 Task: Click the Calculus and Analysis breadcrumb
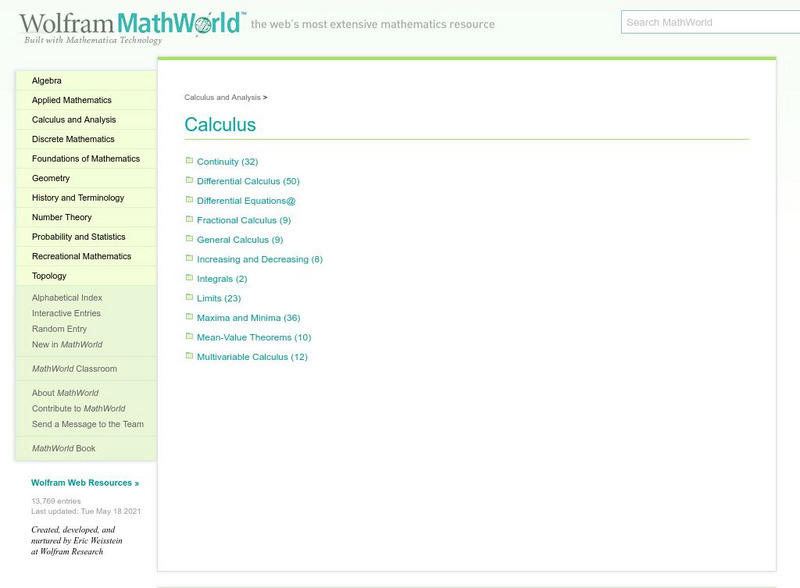[222, 97]
